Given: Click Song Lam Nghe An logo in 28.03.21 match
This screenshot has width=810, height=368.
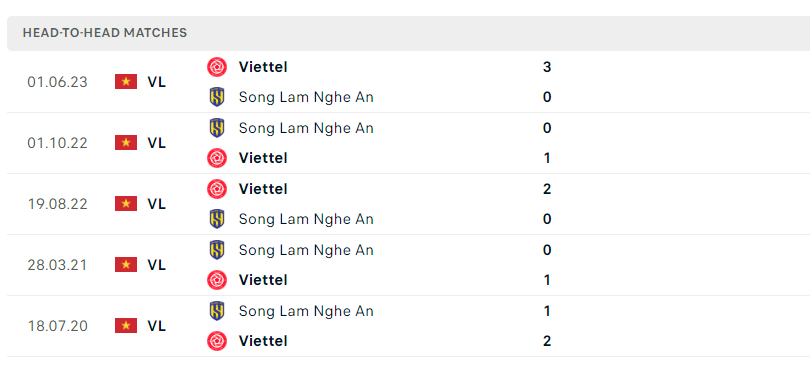Looking at the screenshot, I should pyautogui.click(x=217, y=250).
